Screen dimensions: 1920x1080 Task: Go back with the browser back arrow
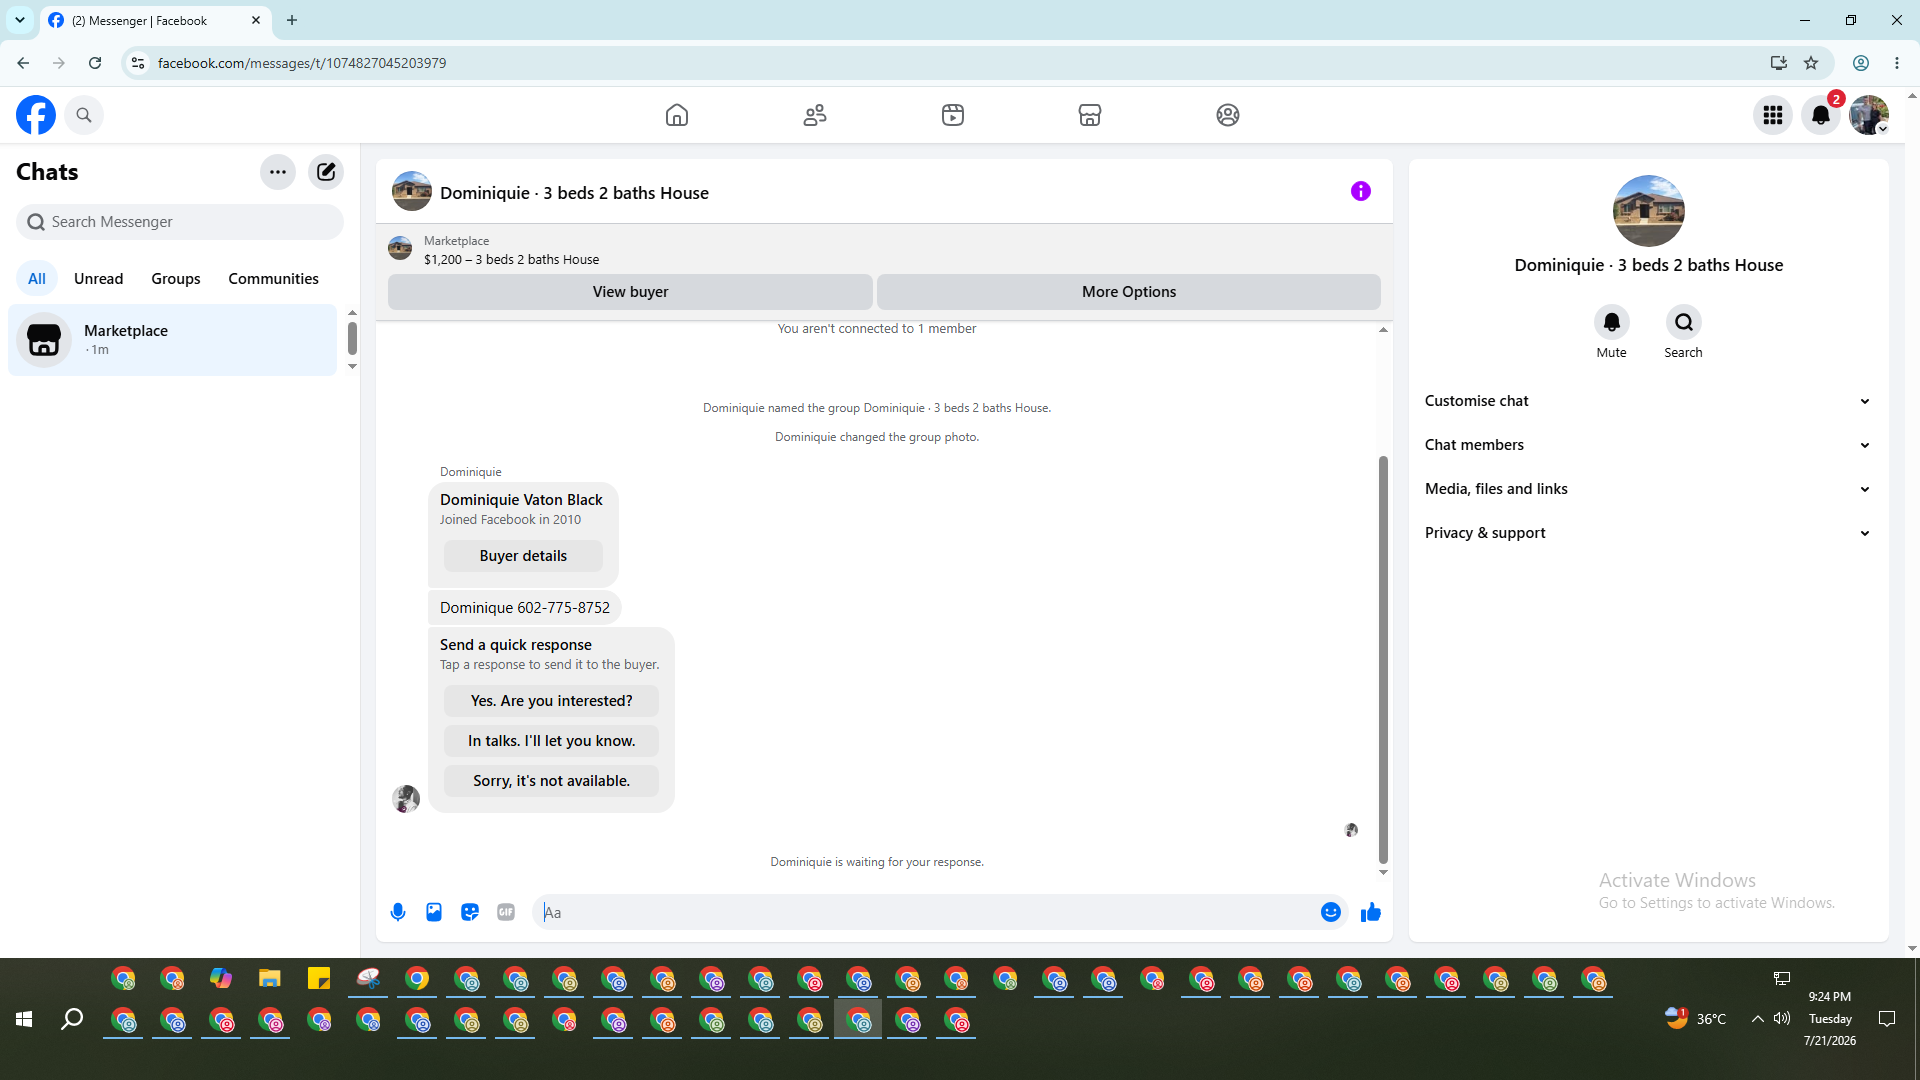coord(23,63)
